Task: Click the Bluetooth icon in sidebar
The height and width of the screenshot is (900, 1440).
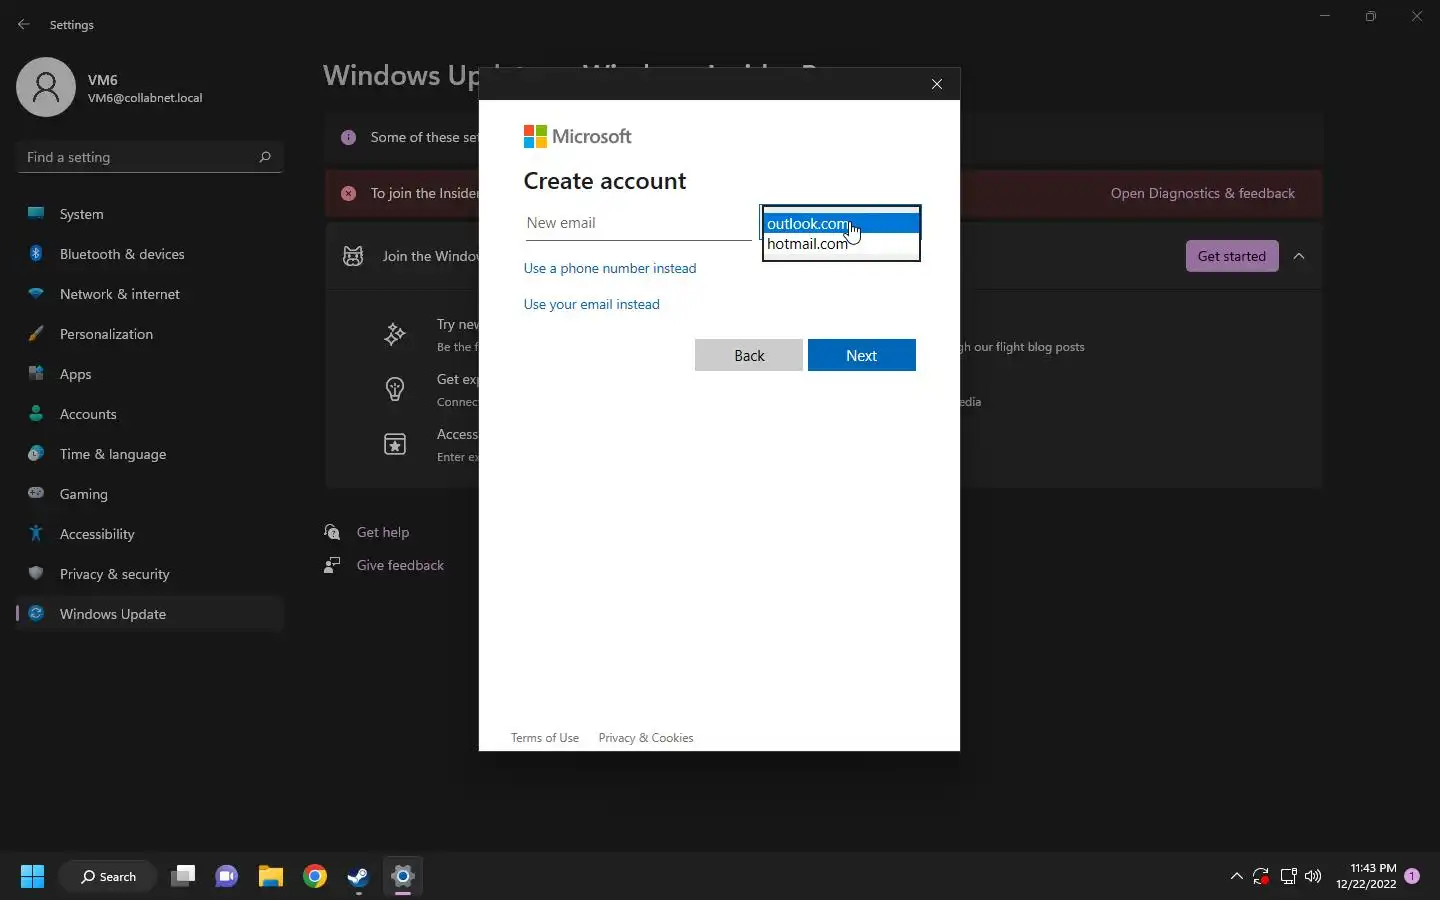Action: click(36, 253)
